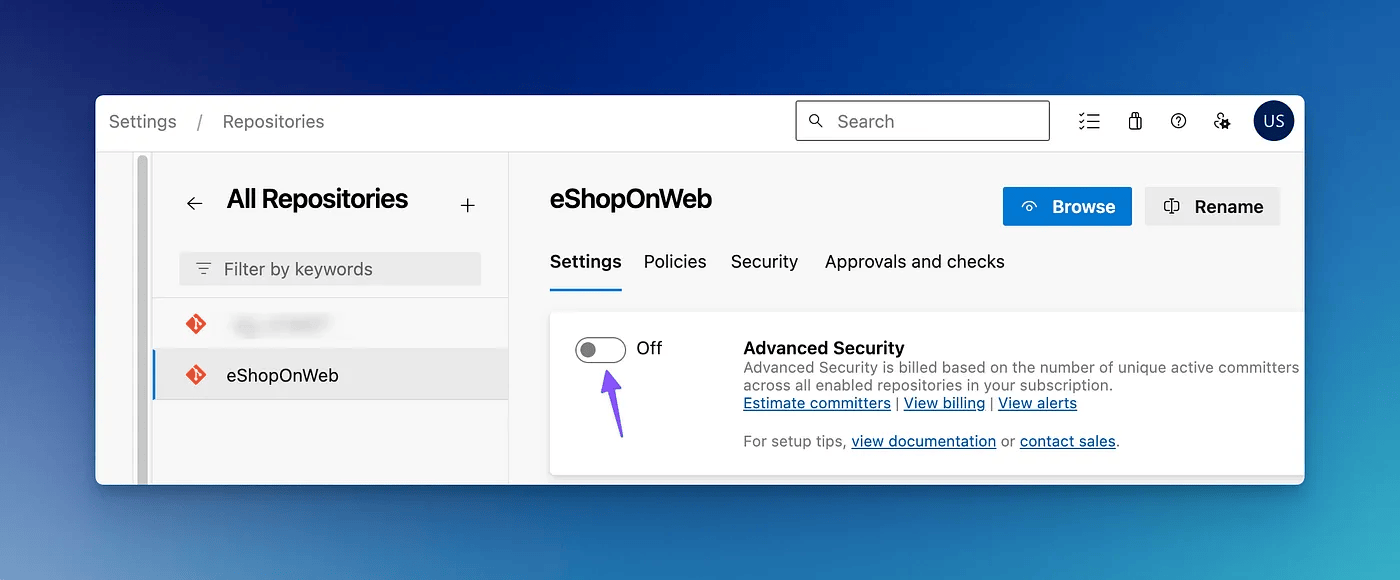
Task: Switch to the Security tab
Action: [764, 262]
